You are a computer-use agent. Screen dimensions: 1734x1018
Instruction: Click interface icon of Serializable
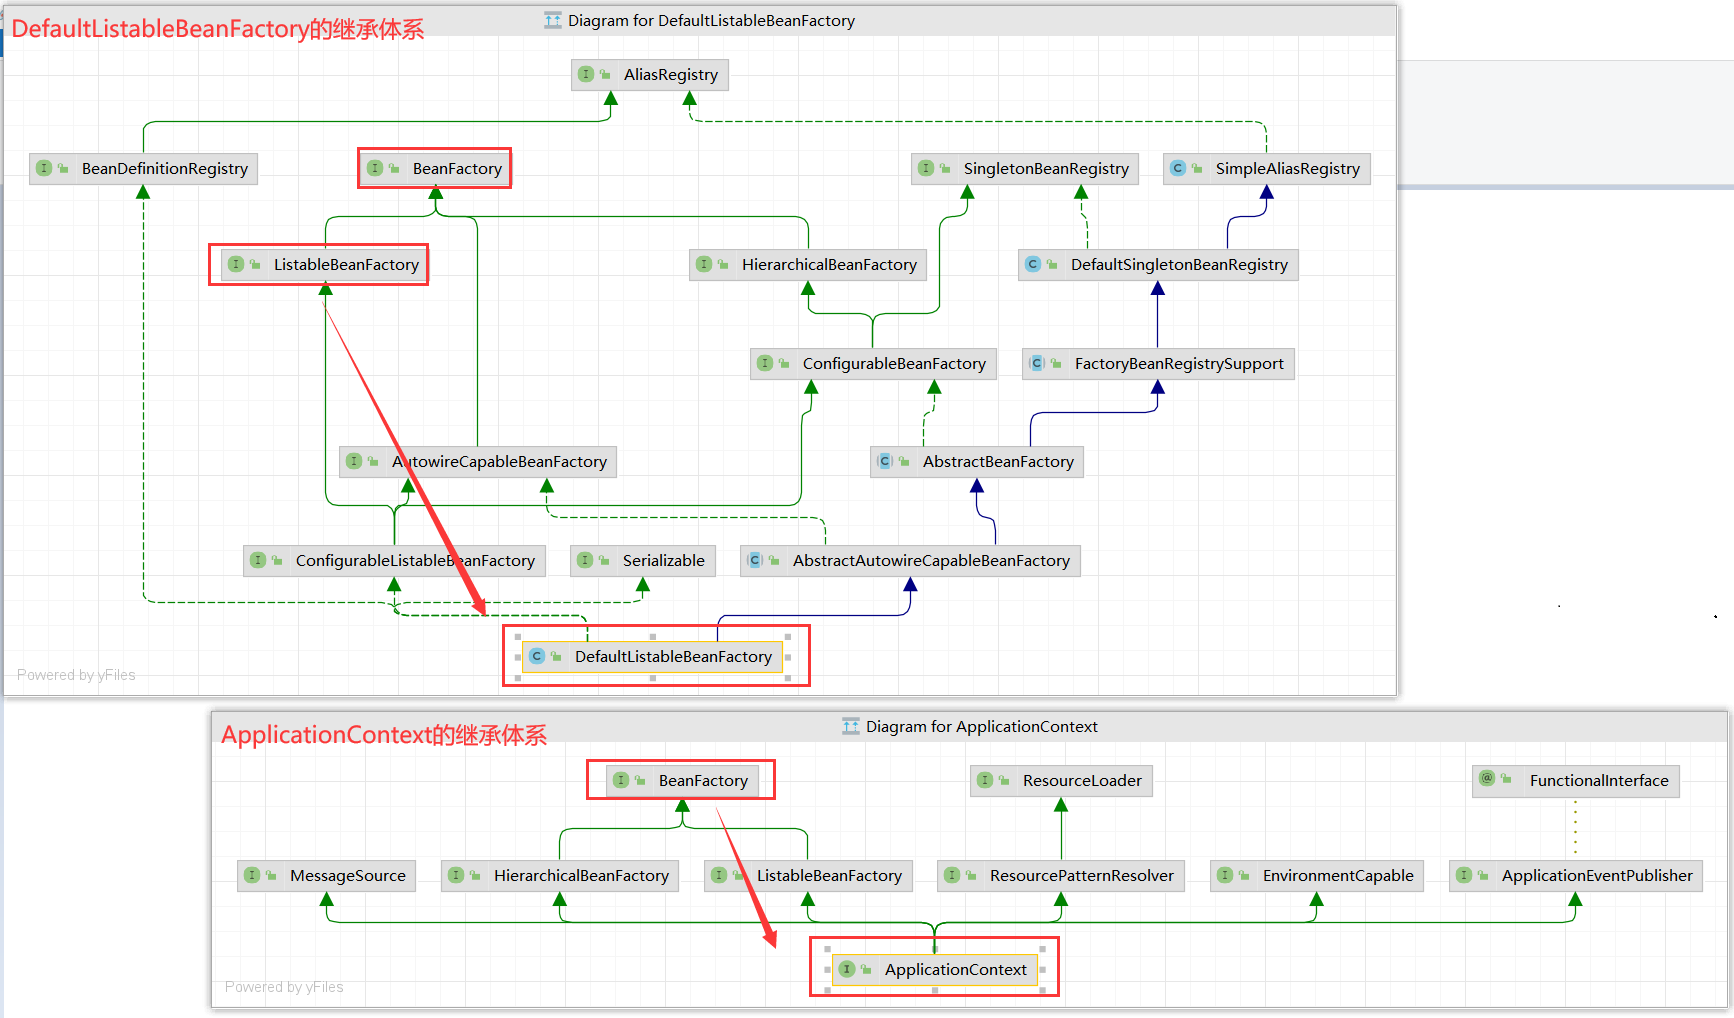point(585,560)
